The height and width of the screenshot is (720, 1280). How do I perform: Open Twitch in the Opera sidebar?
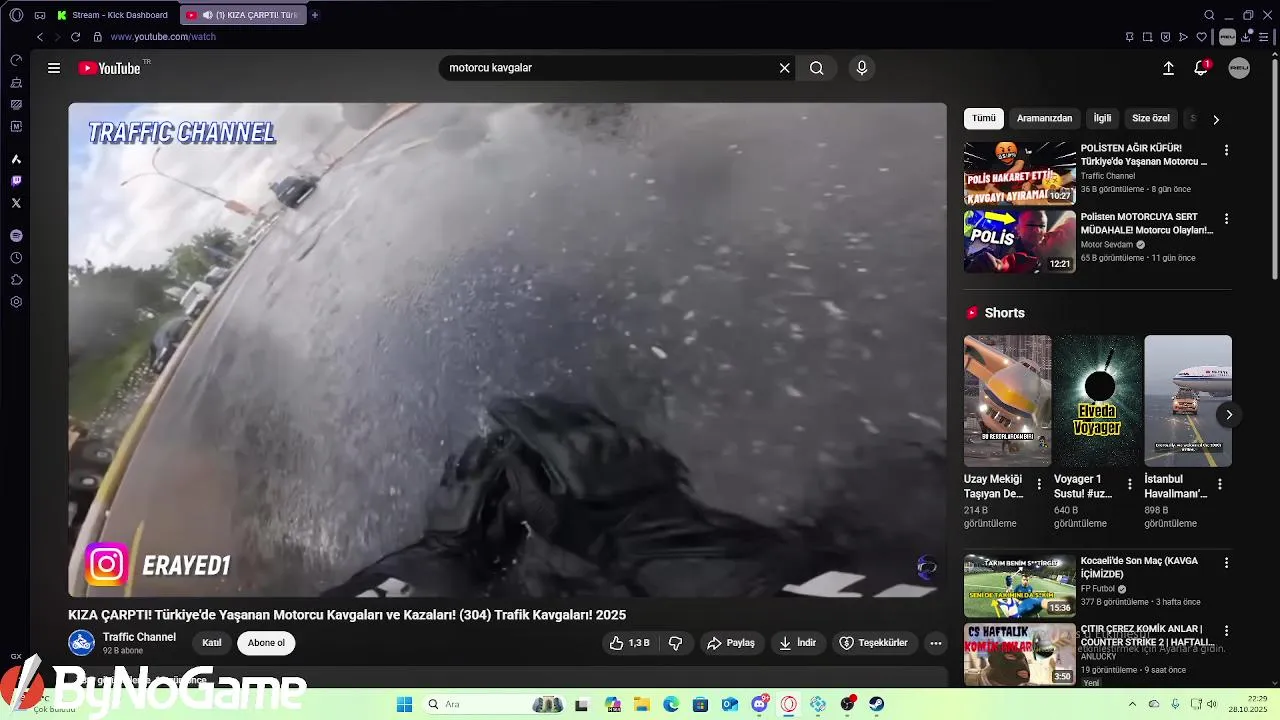pos(16,181)
